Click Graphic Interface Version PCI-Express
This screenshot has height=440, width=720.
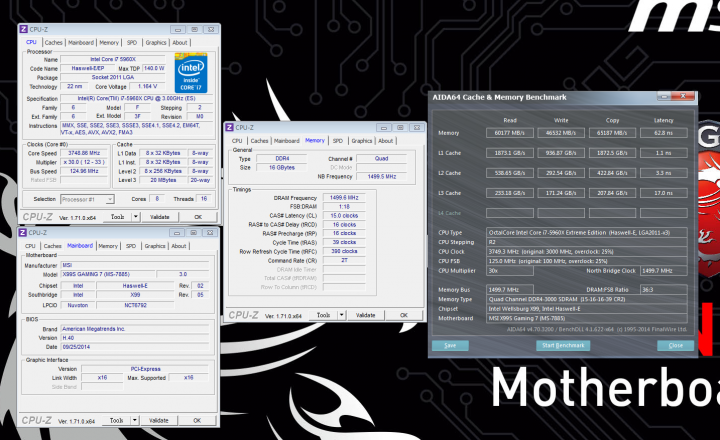[145, 369]
